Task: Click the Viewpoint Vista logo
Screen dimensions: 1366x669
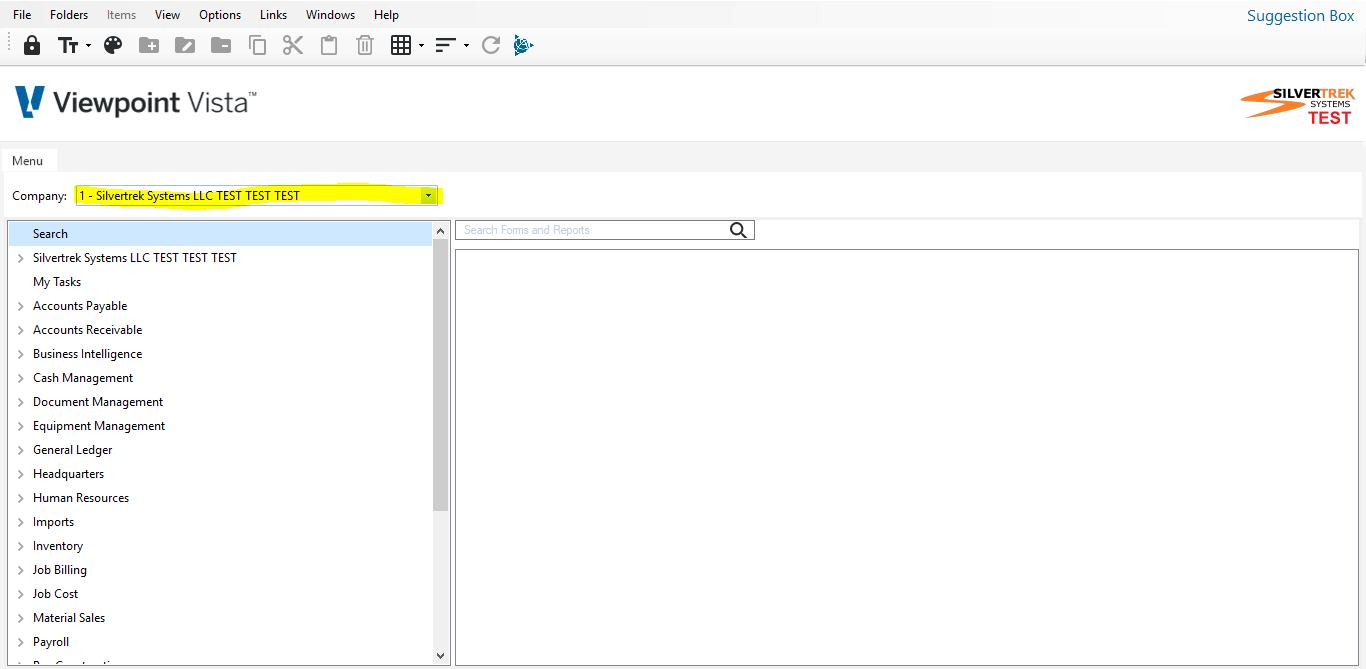Action: [x=135, y=102]
